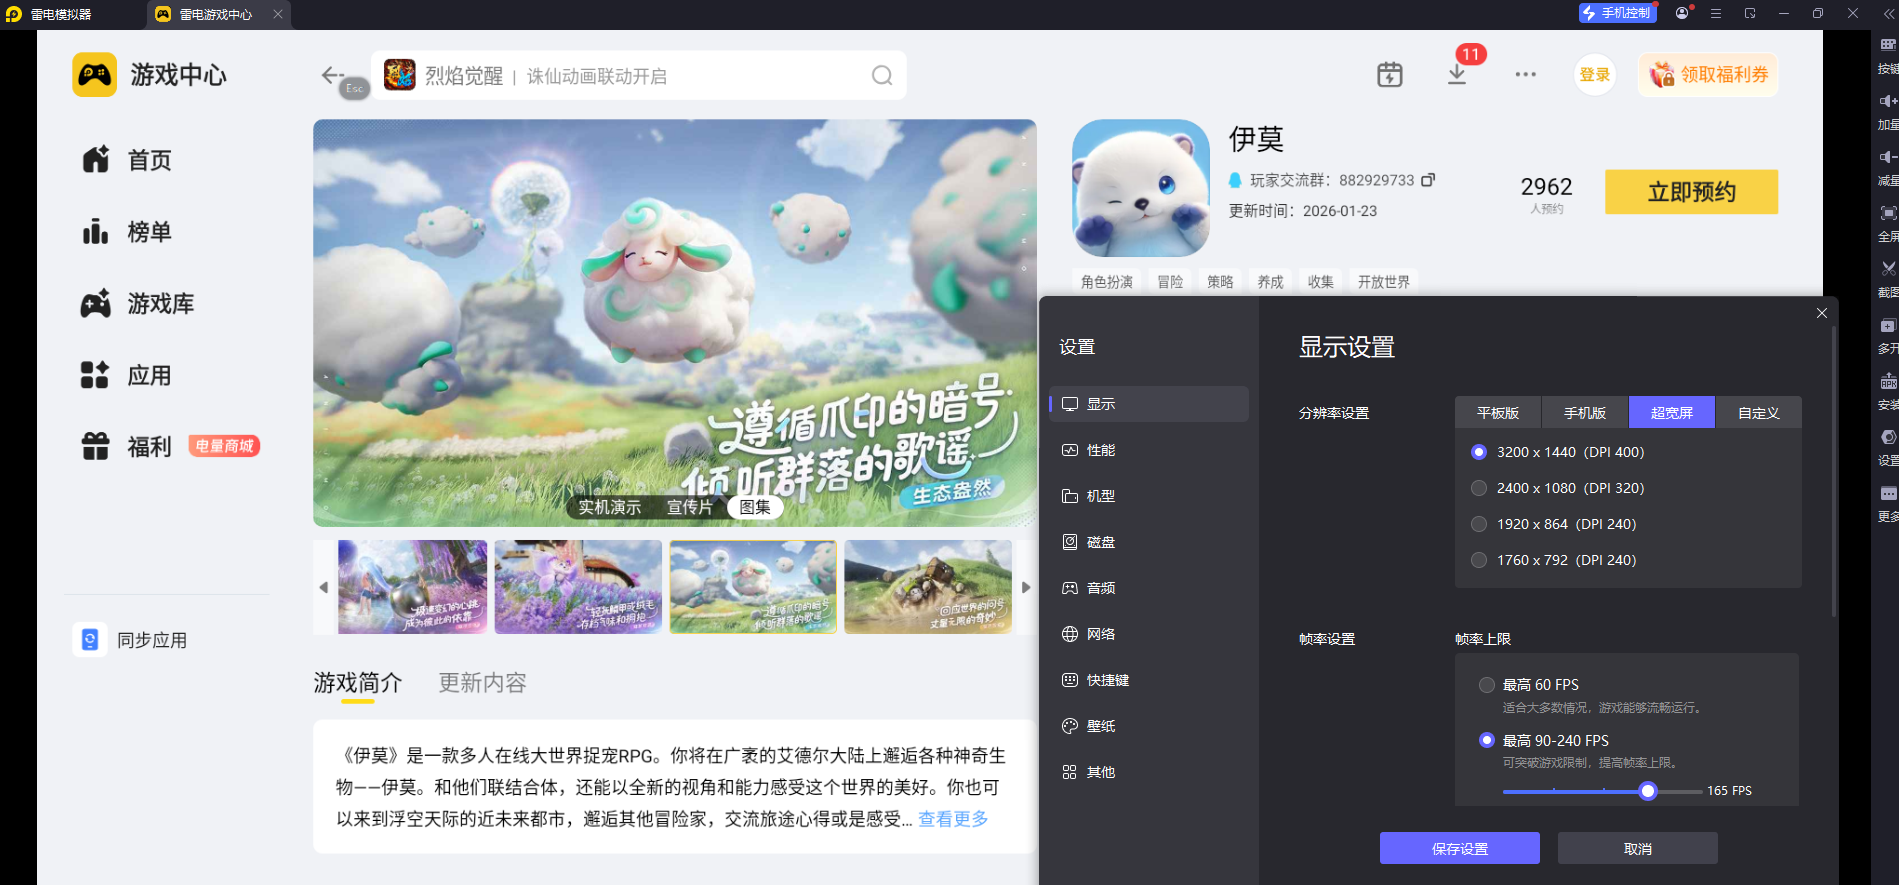The width and height of the screenshot is (1899, 885).
Task: Select 机型 device model settings category
Action: [1149, 496]
